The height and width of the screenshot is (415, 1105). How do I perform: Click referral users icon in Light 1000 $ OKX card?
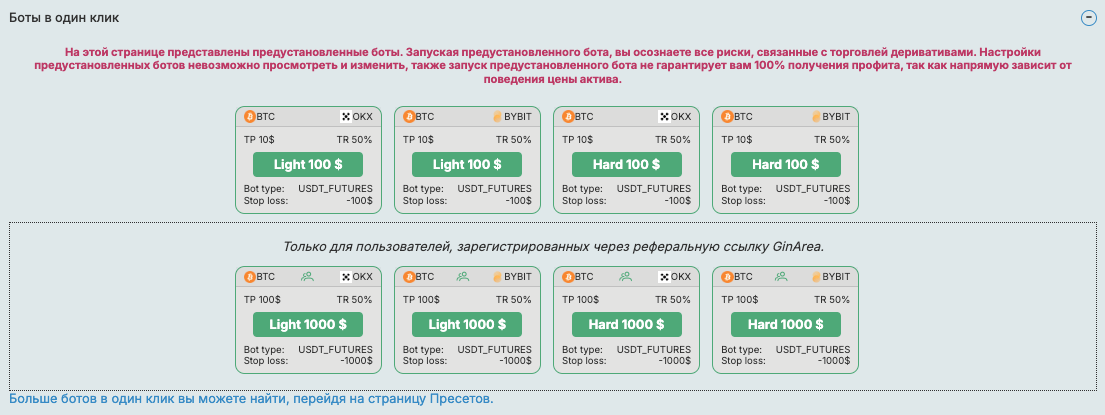[307, 276]
